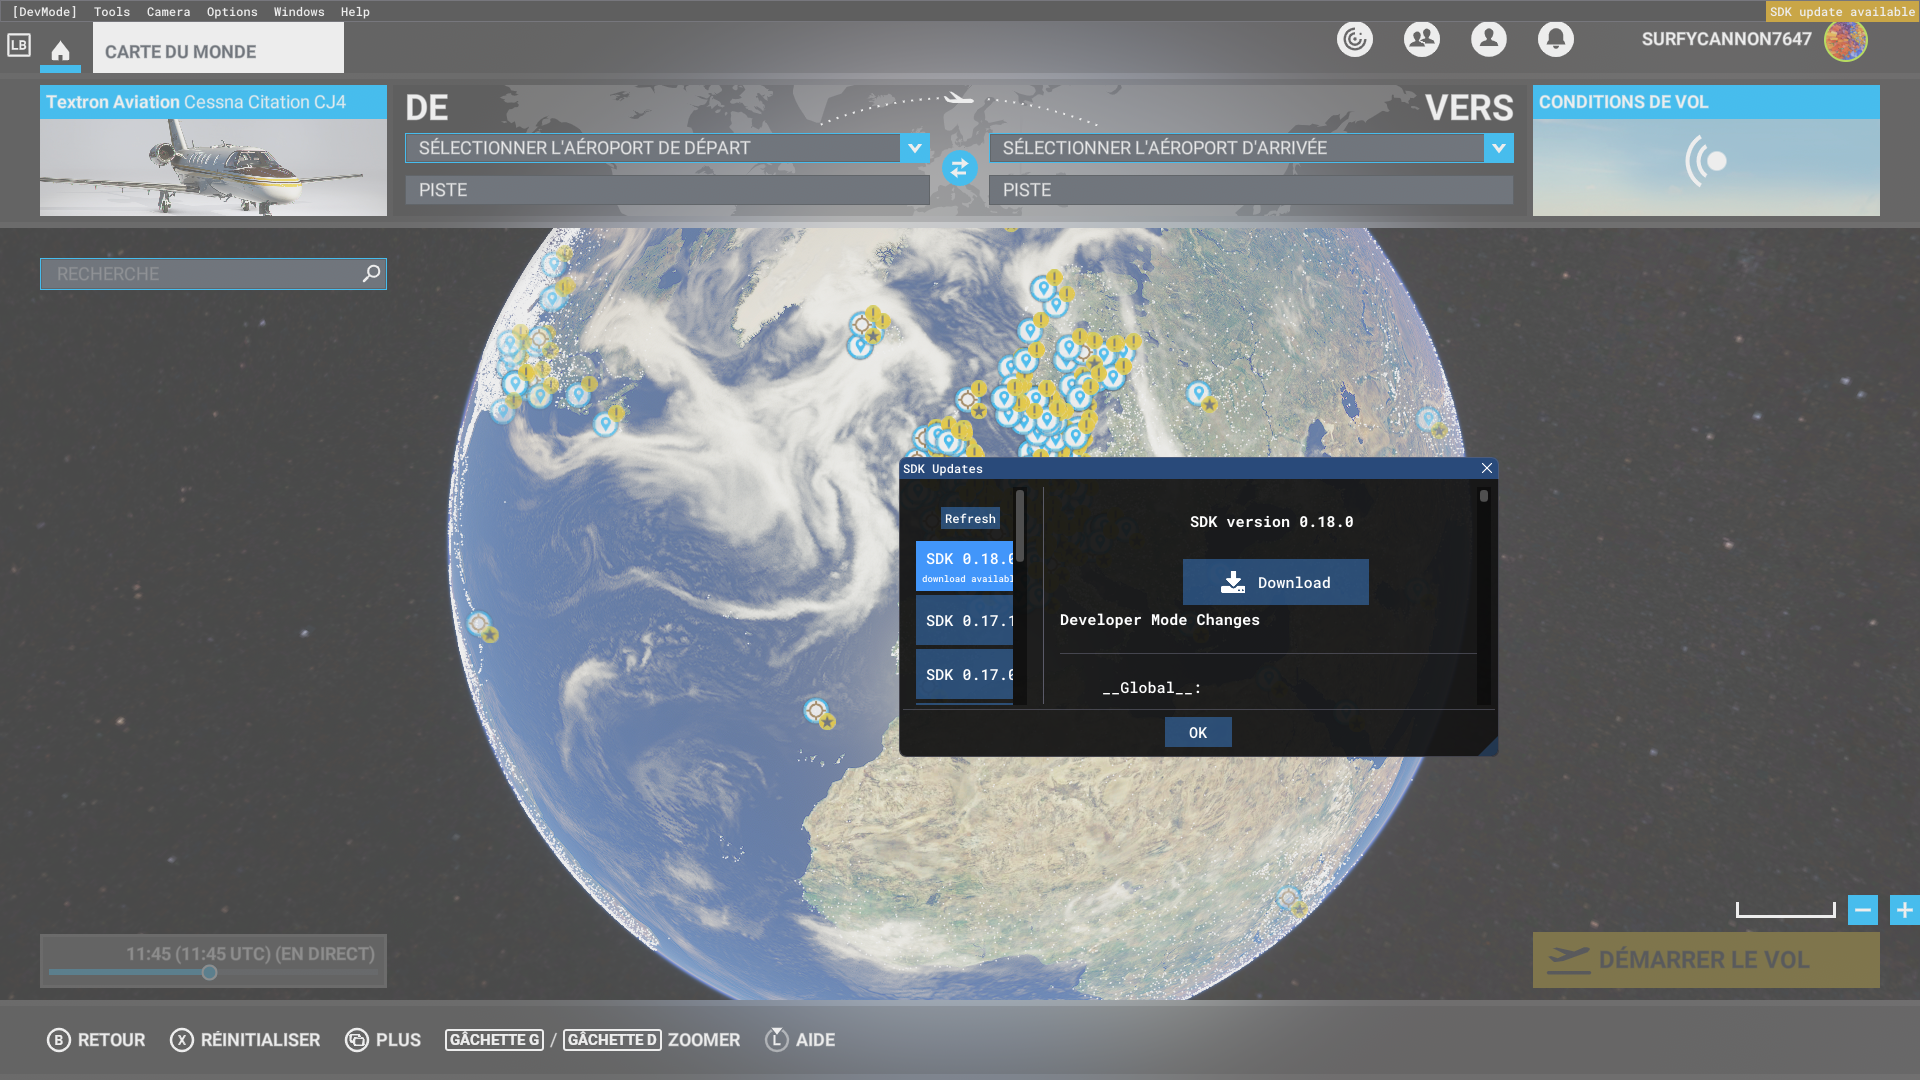Open the Tools menu

point(112,12)
